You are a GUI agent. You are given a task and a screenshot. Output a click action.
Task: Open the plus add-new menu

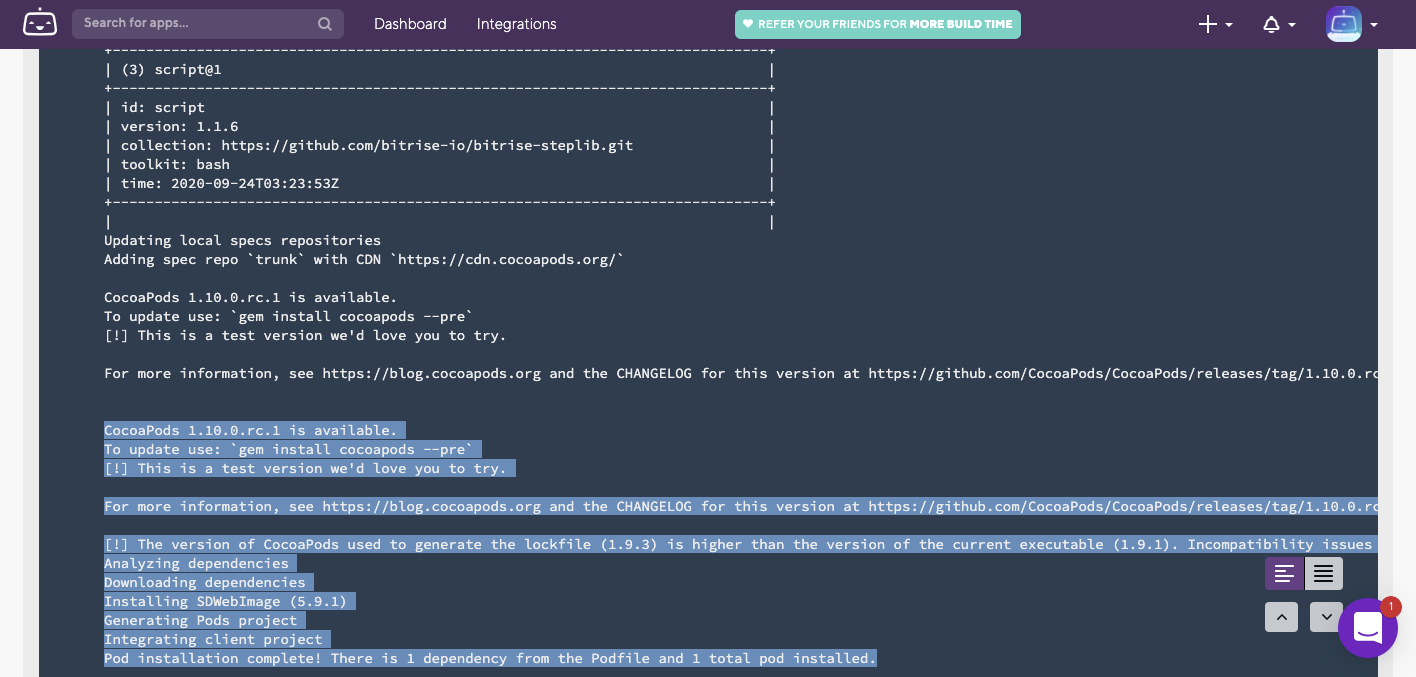pyautogui.click(x=1208, y=24)
